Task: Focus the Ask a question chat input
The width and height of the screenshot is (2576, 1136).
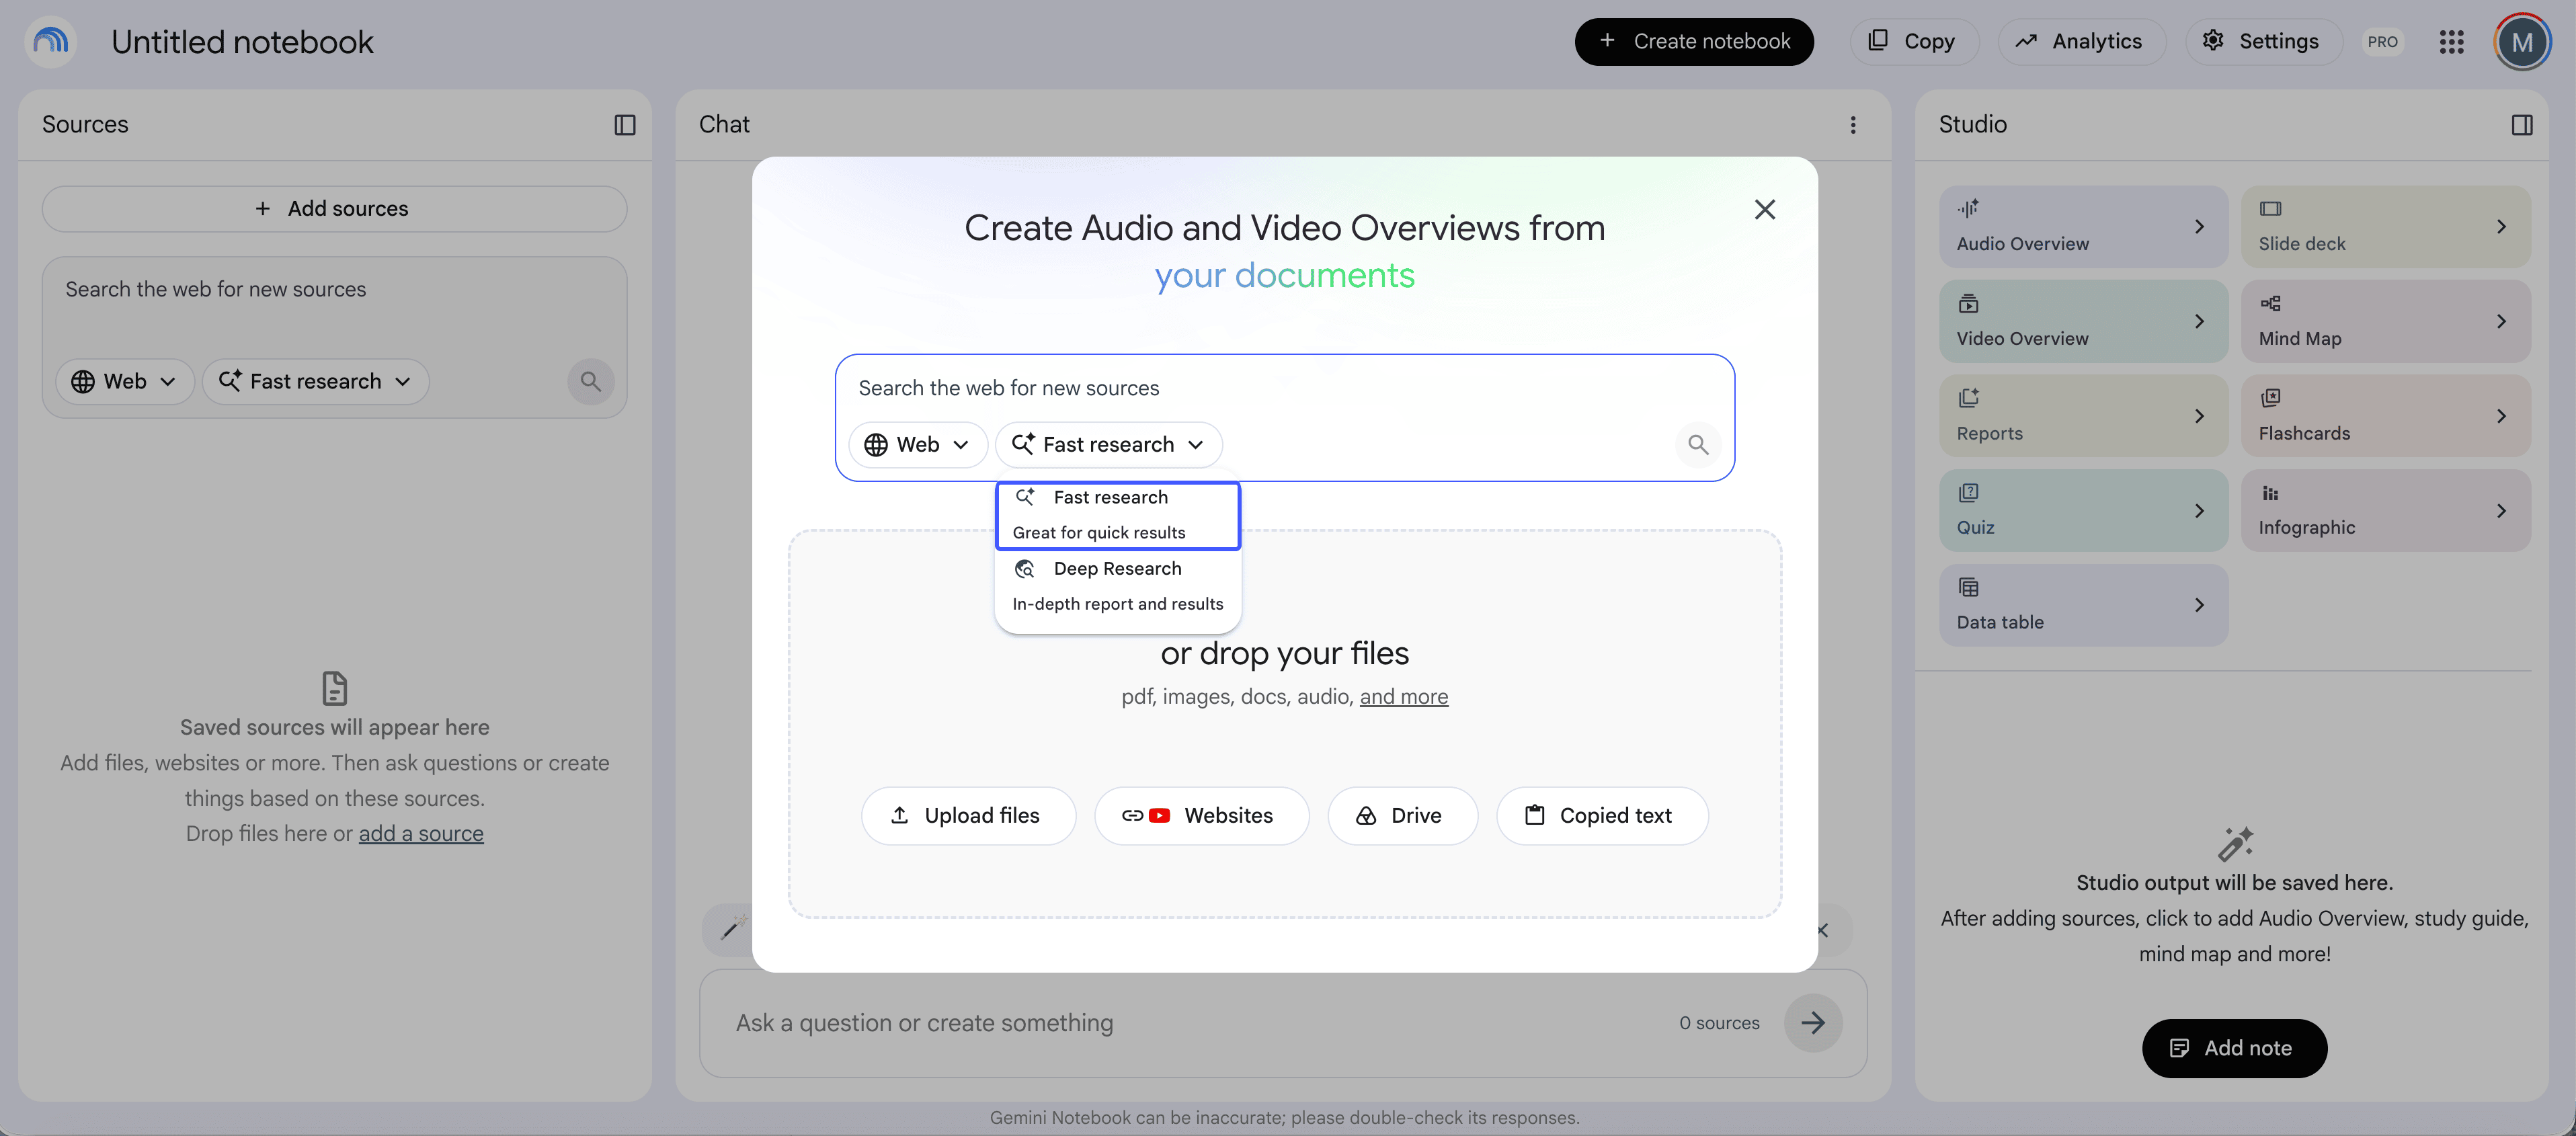Action: pyautogui.click(x=1195, y=1023)
